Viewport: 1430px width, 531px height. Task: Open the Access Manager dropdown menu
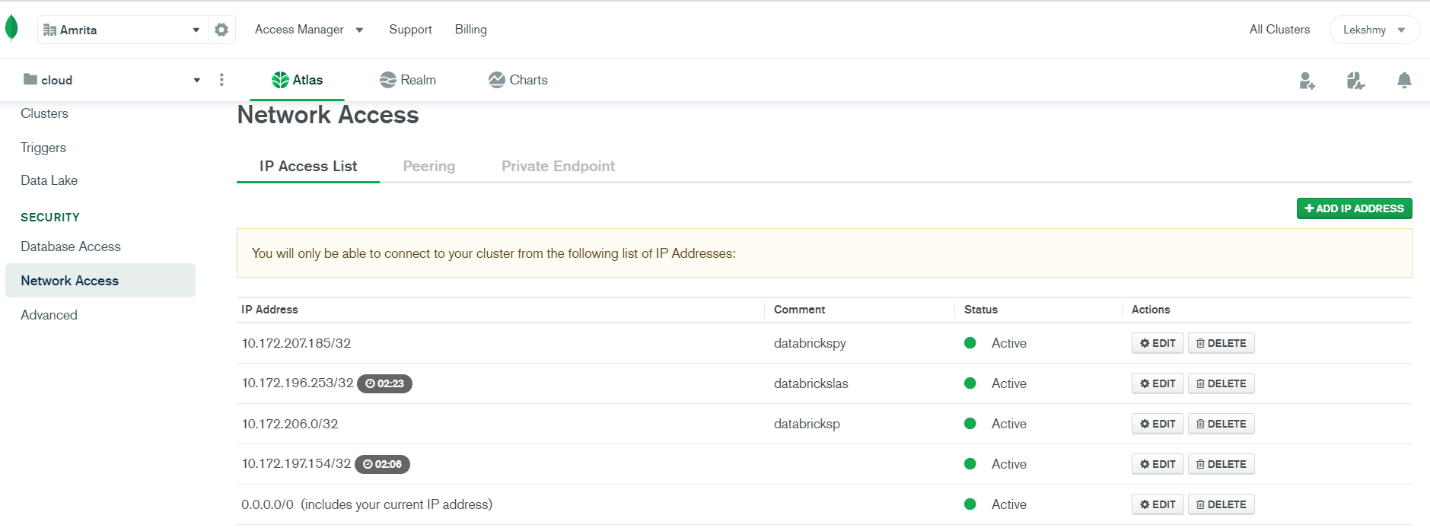pos(309,30)
